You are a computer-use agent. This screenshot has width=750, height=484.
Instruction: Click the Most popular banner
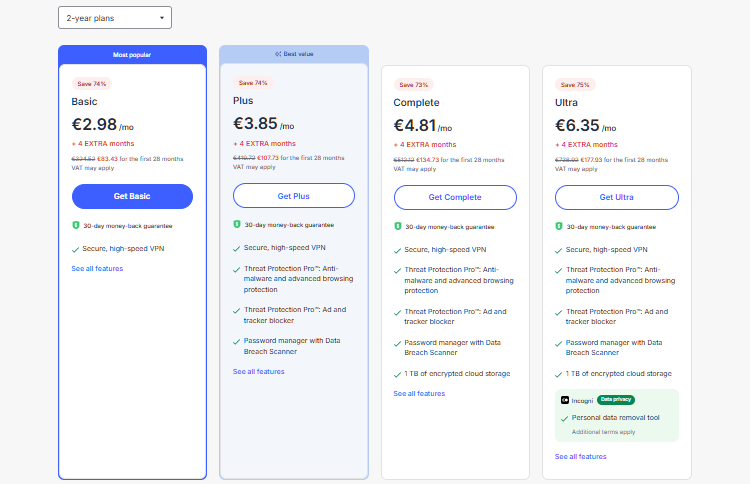(x=132, y=55)
